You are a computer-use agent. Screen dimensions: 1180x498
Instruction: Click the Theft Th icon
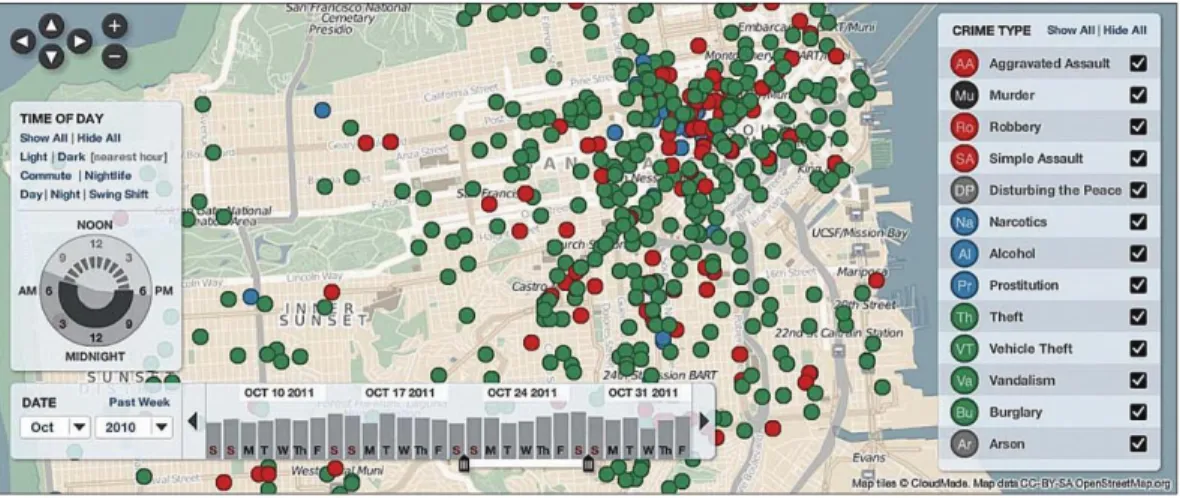point(964,317)
